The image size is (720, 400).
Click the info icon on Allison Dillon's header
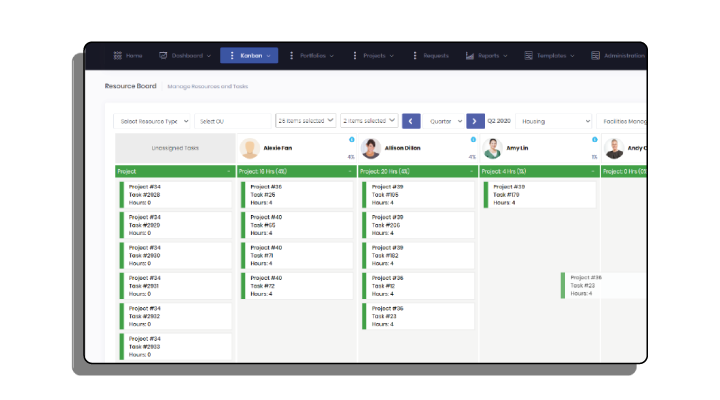(x=473, y=139)
